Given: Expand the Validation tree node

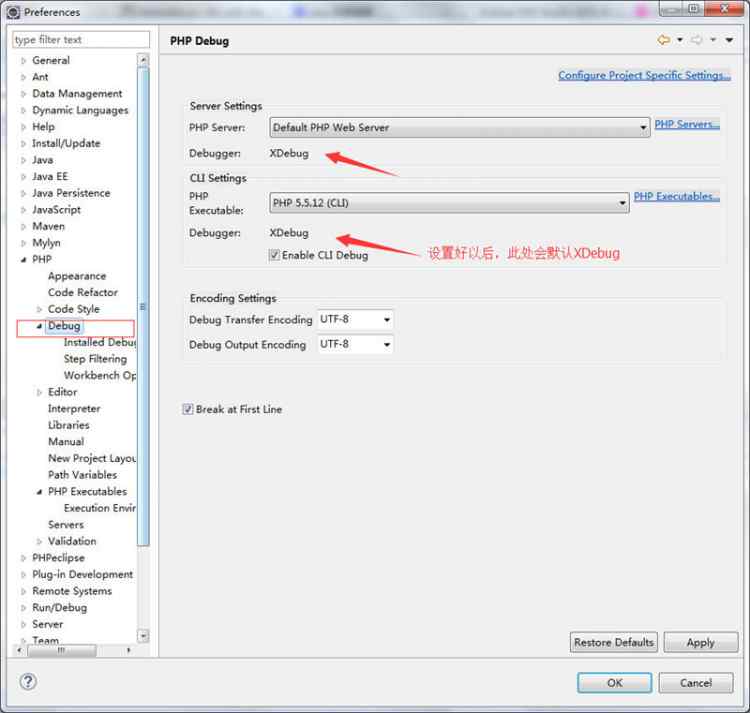Looking at the screenshot, I should tap(39, 542).
